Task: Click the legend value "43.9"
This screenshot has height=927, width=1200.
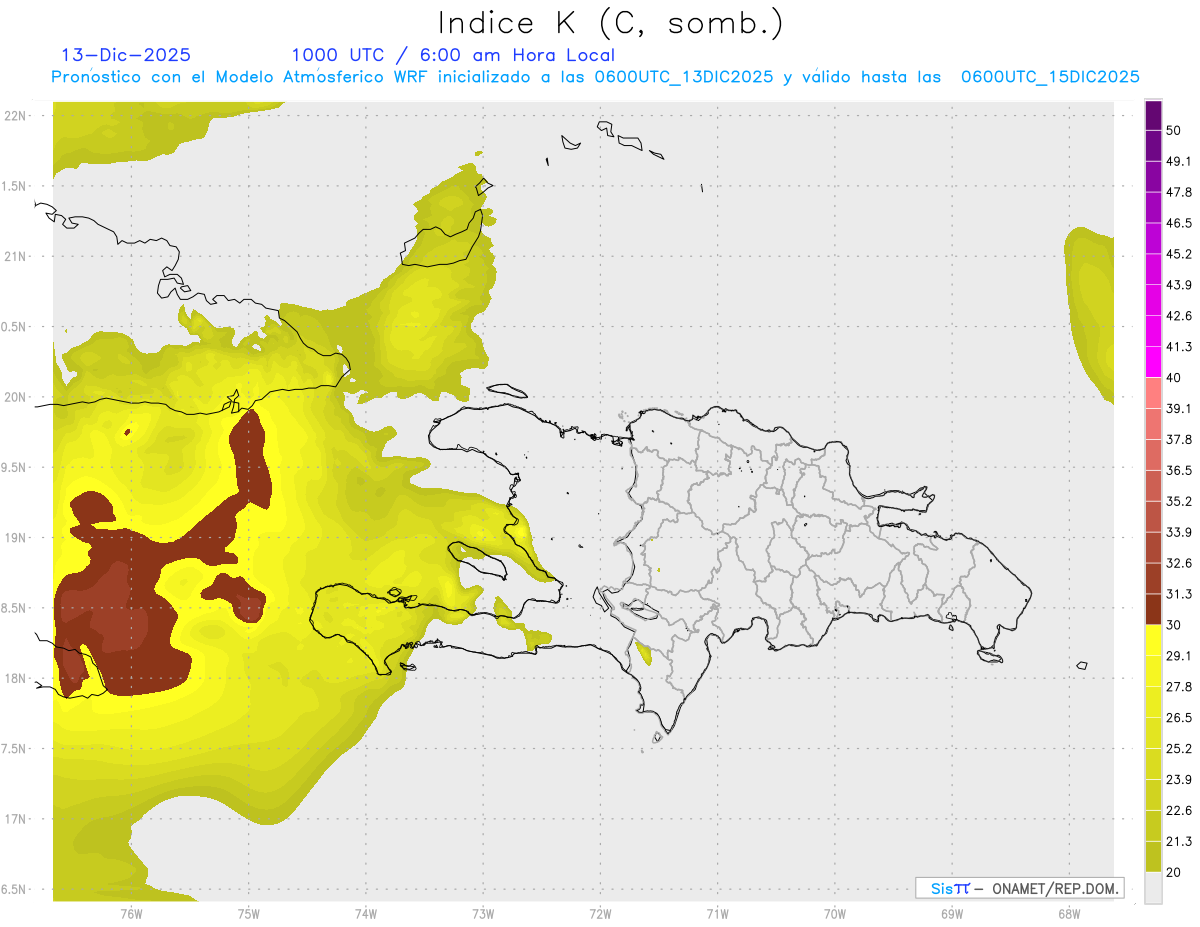Action: coord(1179,285)
